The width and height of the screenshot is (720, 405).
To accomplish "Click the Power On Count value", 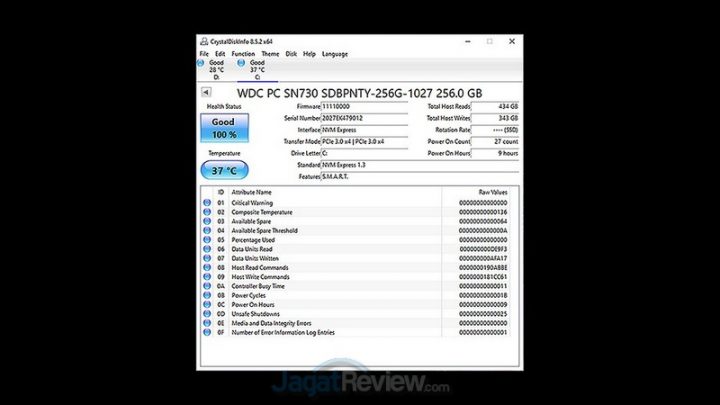I will click(495, 141).
